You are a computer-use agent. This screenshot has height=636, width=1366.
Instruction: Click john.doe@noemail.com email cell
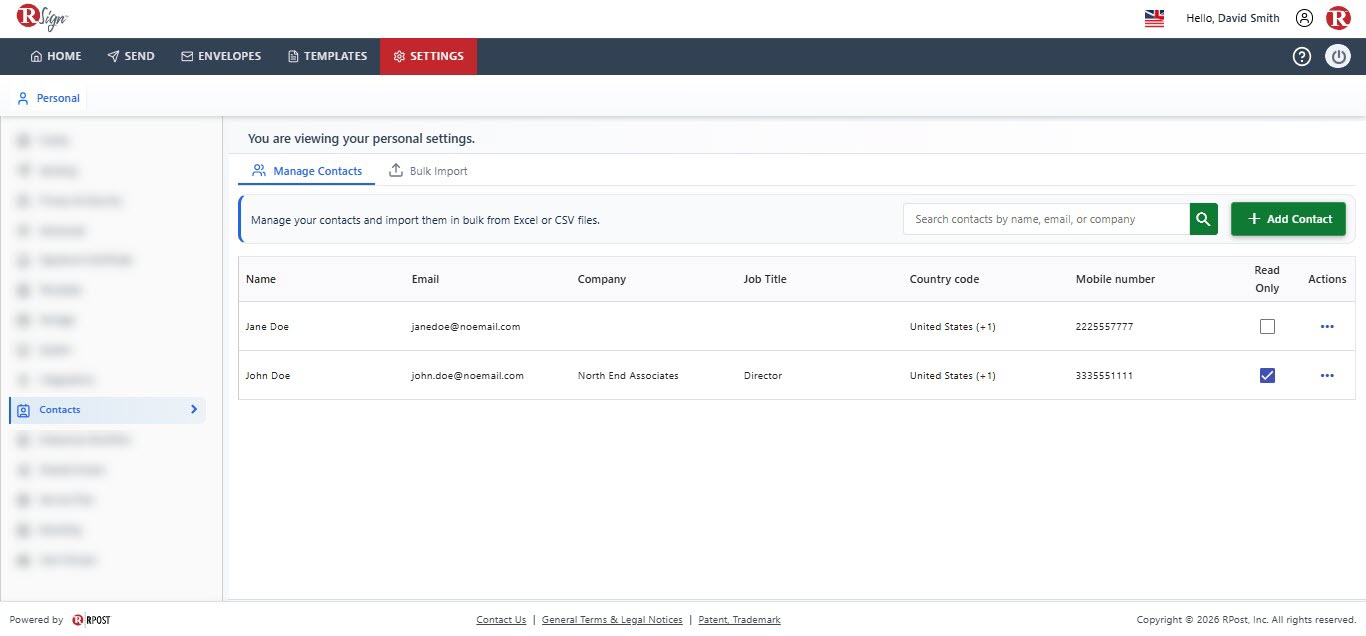468,376
